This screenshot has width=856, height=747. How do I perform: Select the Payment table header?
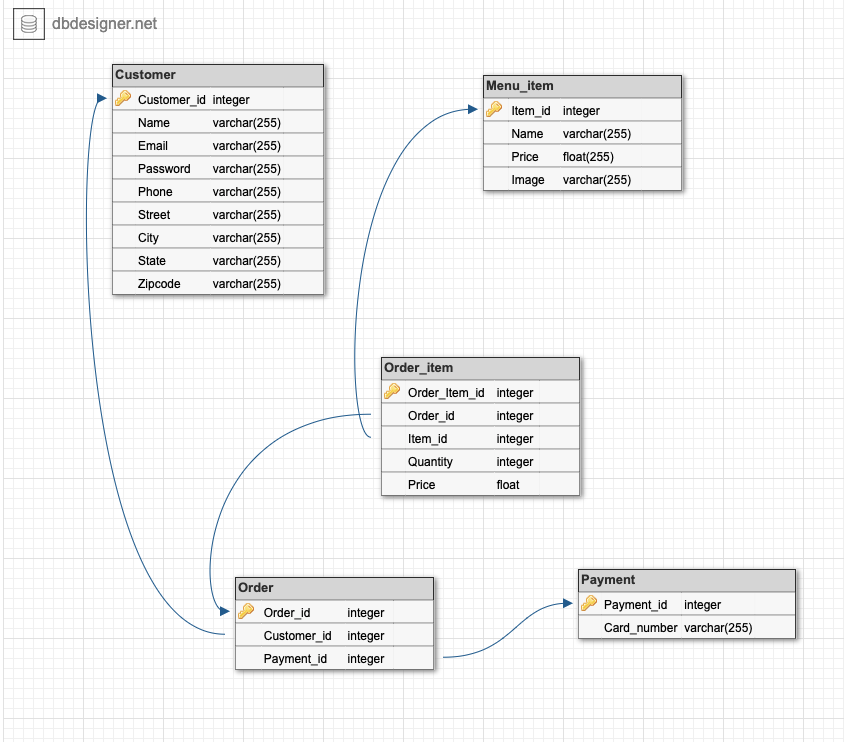pyautogui.click(x=687, y=580)
